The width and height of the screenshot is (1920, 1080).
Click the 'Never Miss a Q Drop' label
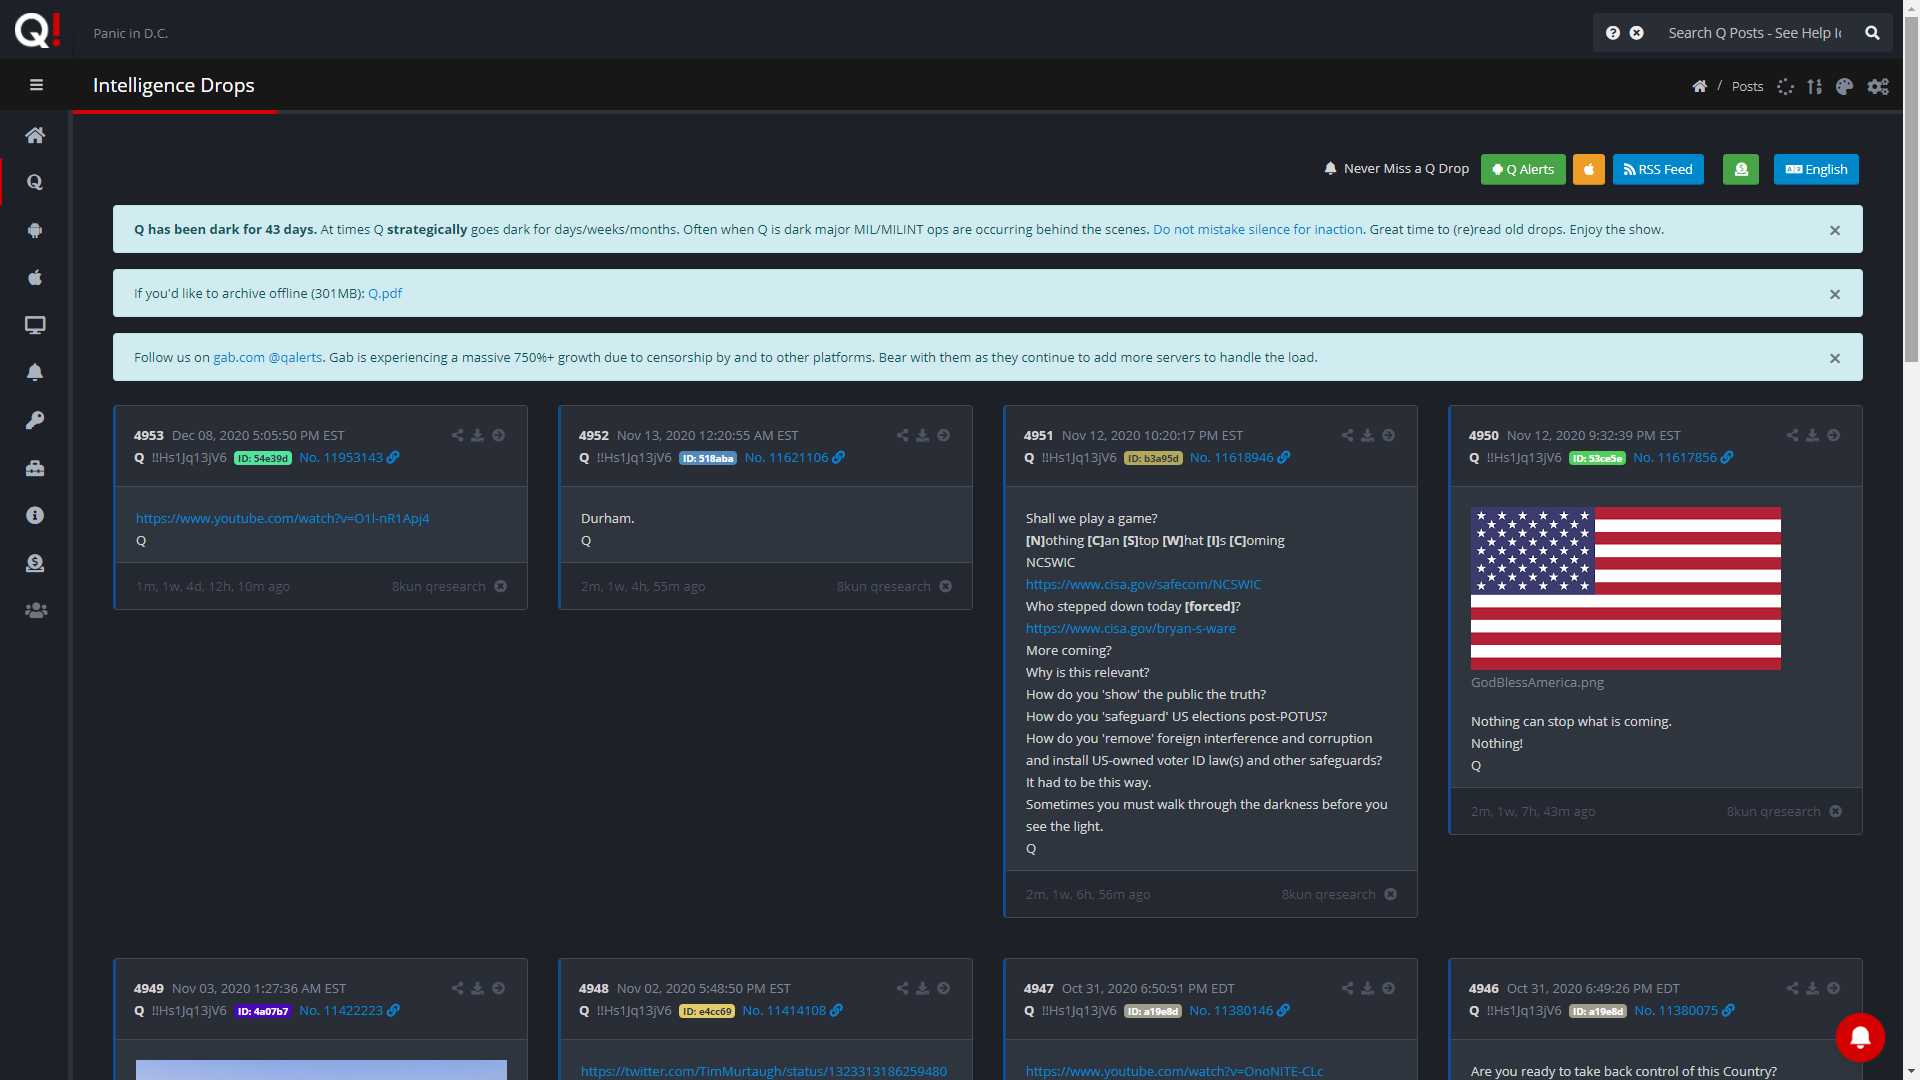[x=1406, y=168]
